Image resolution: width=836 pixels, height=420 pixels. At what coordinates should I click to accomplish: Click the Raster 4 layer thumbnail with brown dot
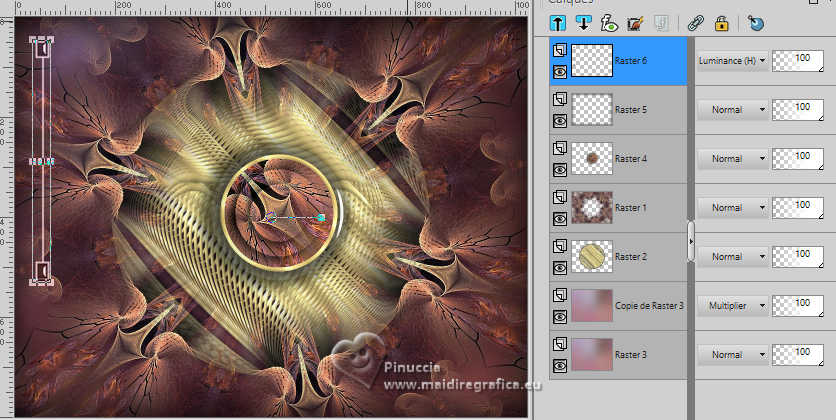pos(592,159)
